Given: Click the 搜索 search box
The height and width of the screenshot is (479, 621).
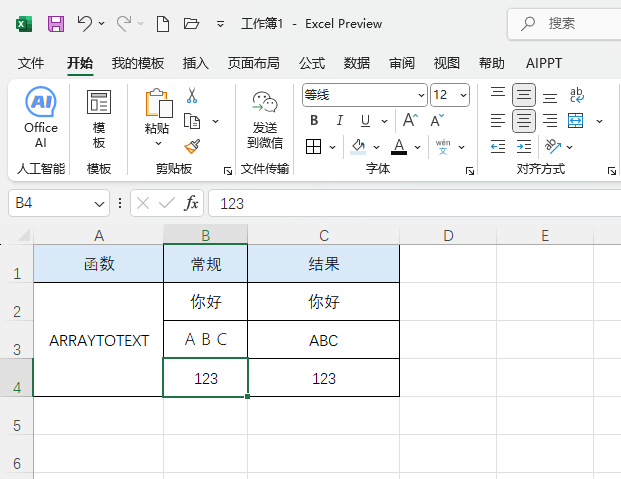Looking at the screenshot, I should (564, 24).
